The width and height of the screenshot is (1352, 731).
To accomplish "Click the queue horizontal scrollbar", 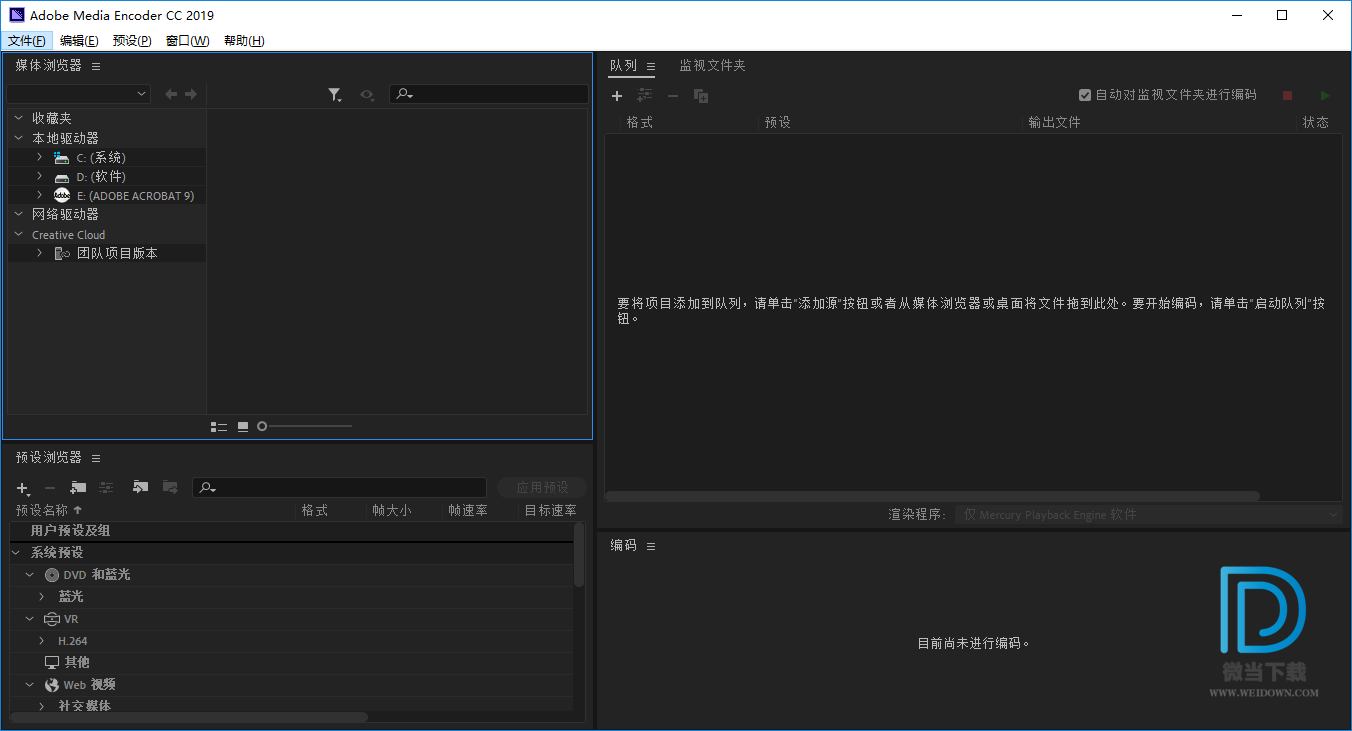I will click(932, 496).
